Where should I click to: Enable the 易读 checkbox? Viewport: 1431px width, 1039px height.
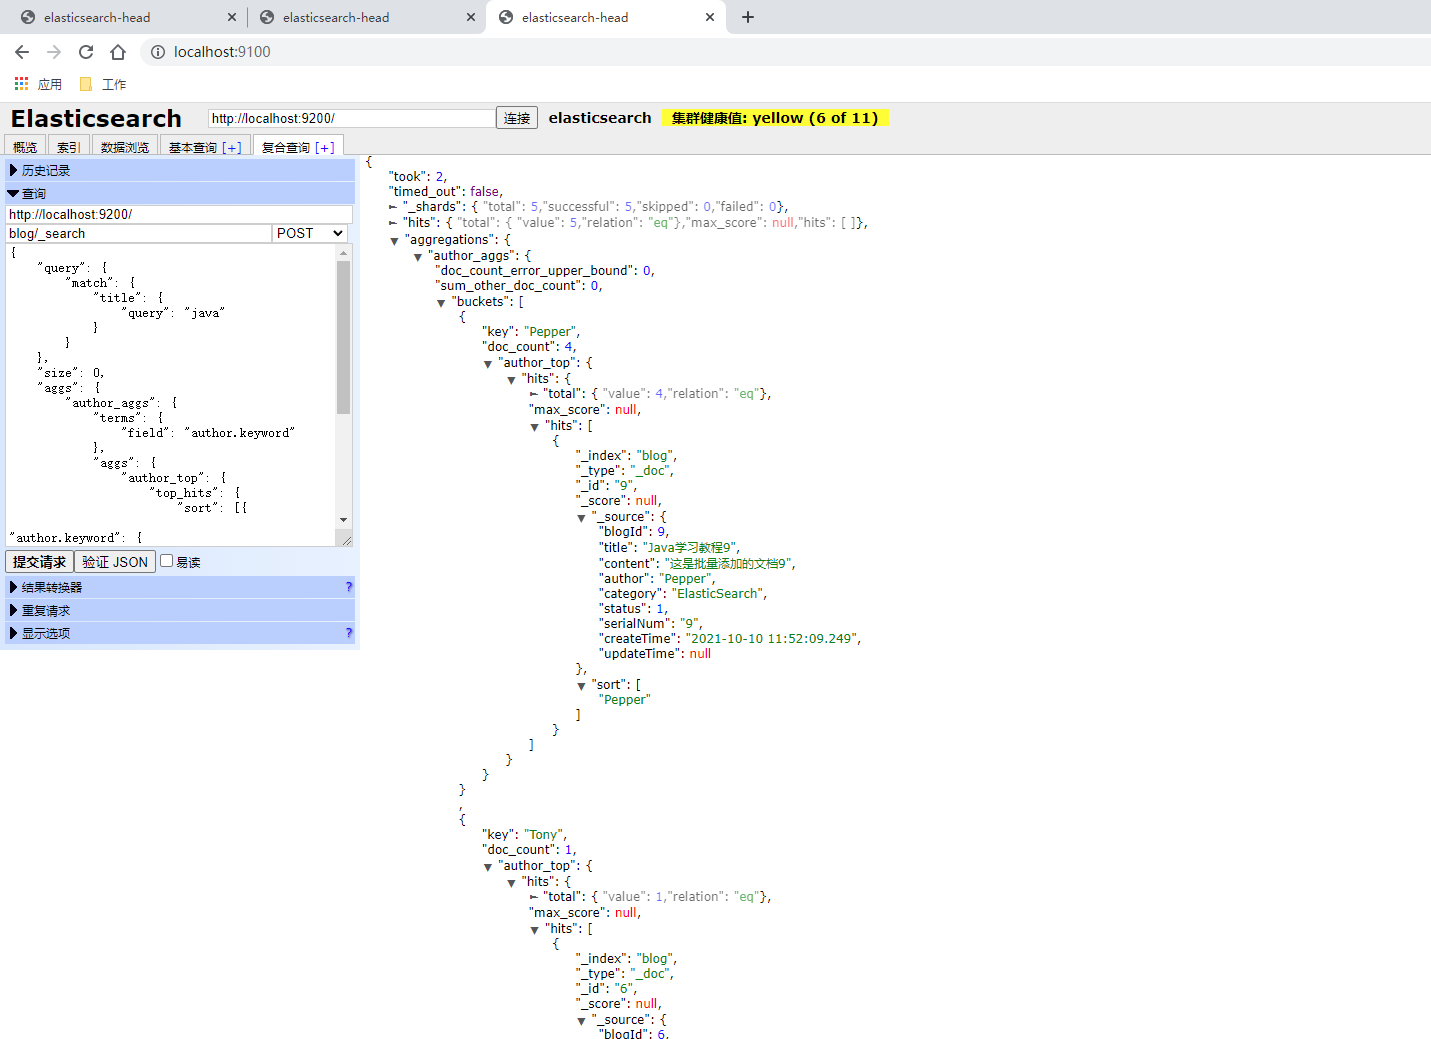pyautogui.click(x=164, y=561)
